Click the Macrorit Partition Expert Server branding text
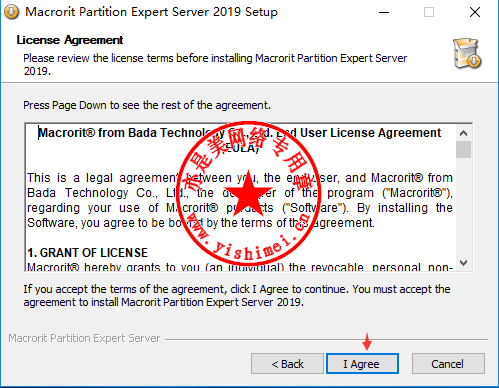 point(84,338)
